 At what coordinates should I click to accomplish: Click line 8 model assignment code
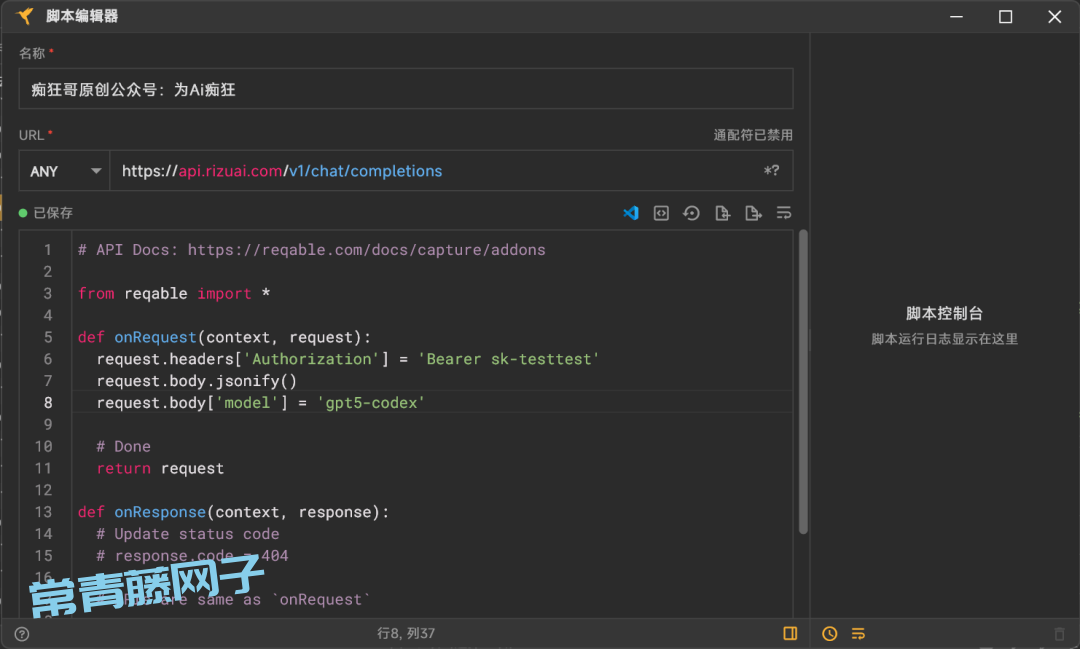click(261, 403)
